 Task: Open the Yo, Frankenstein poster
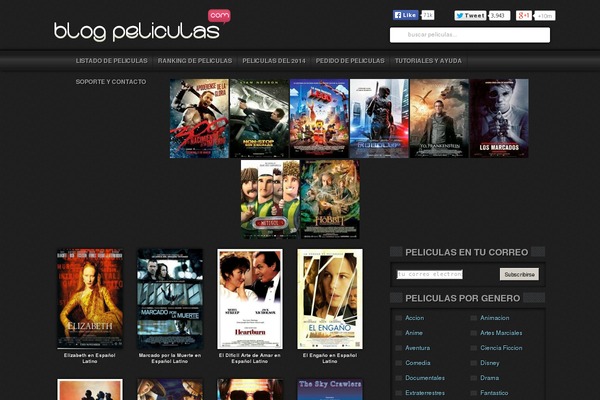point(439,118)
